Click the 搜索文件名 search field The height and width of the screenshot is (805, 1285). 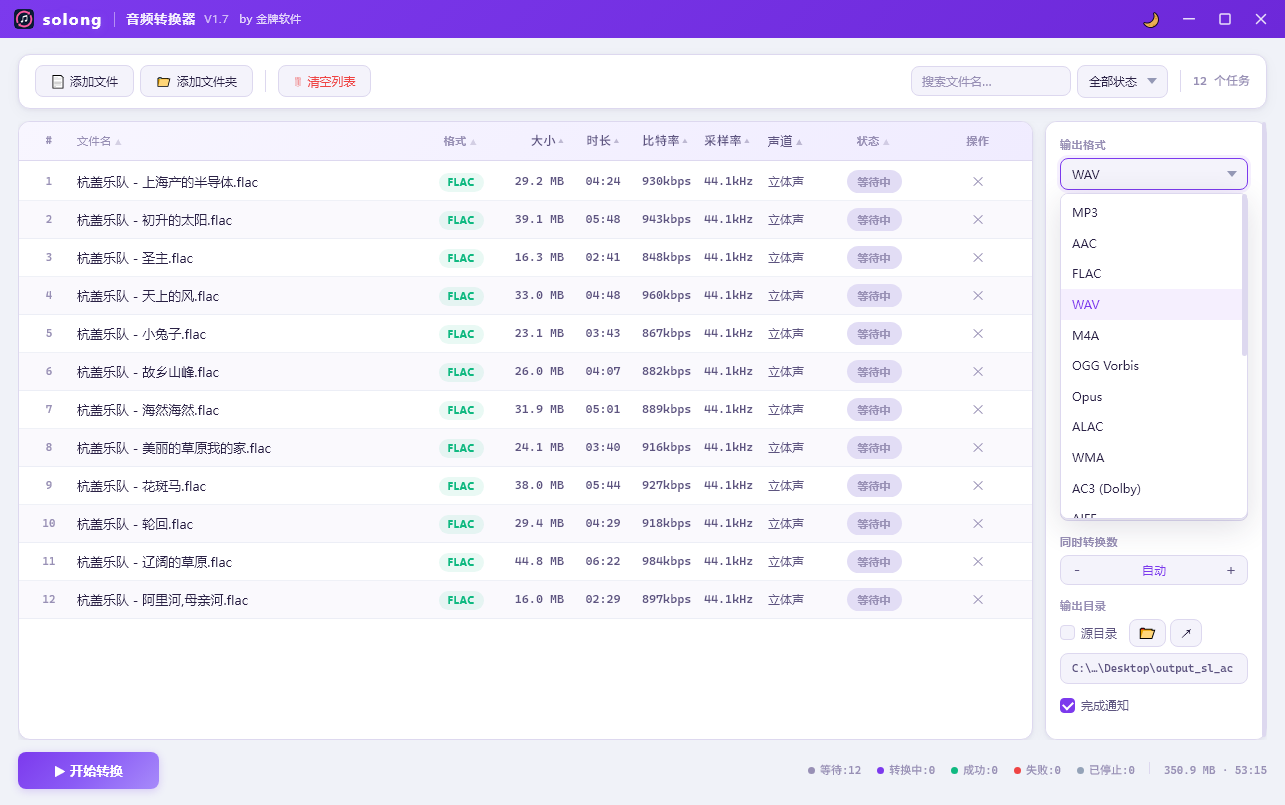click(x=990, y=81)
